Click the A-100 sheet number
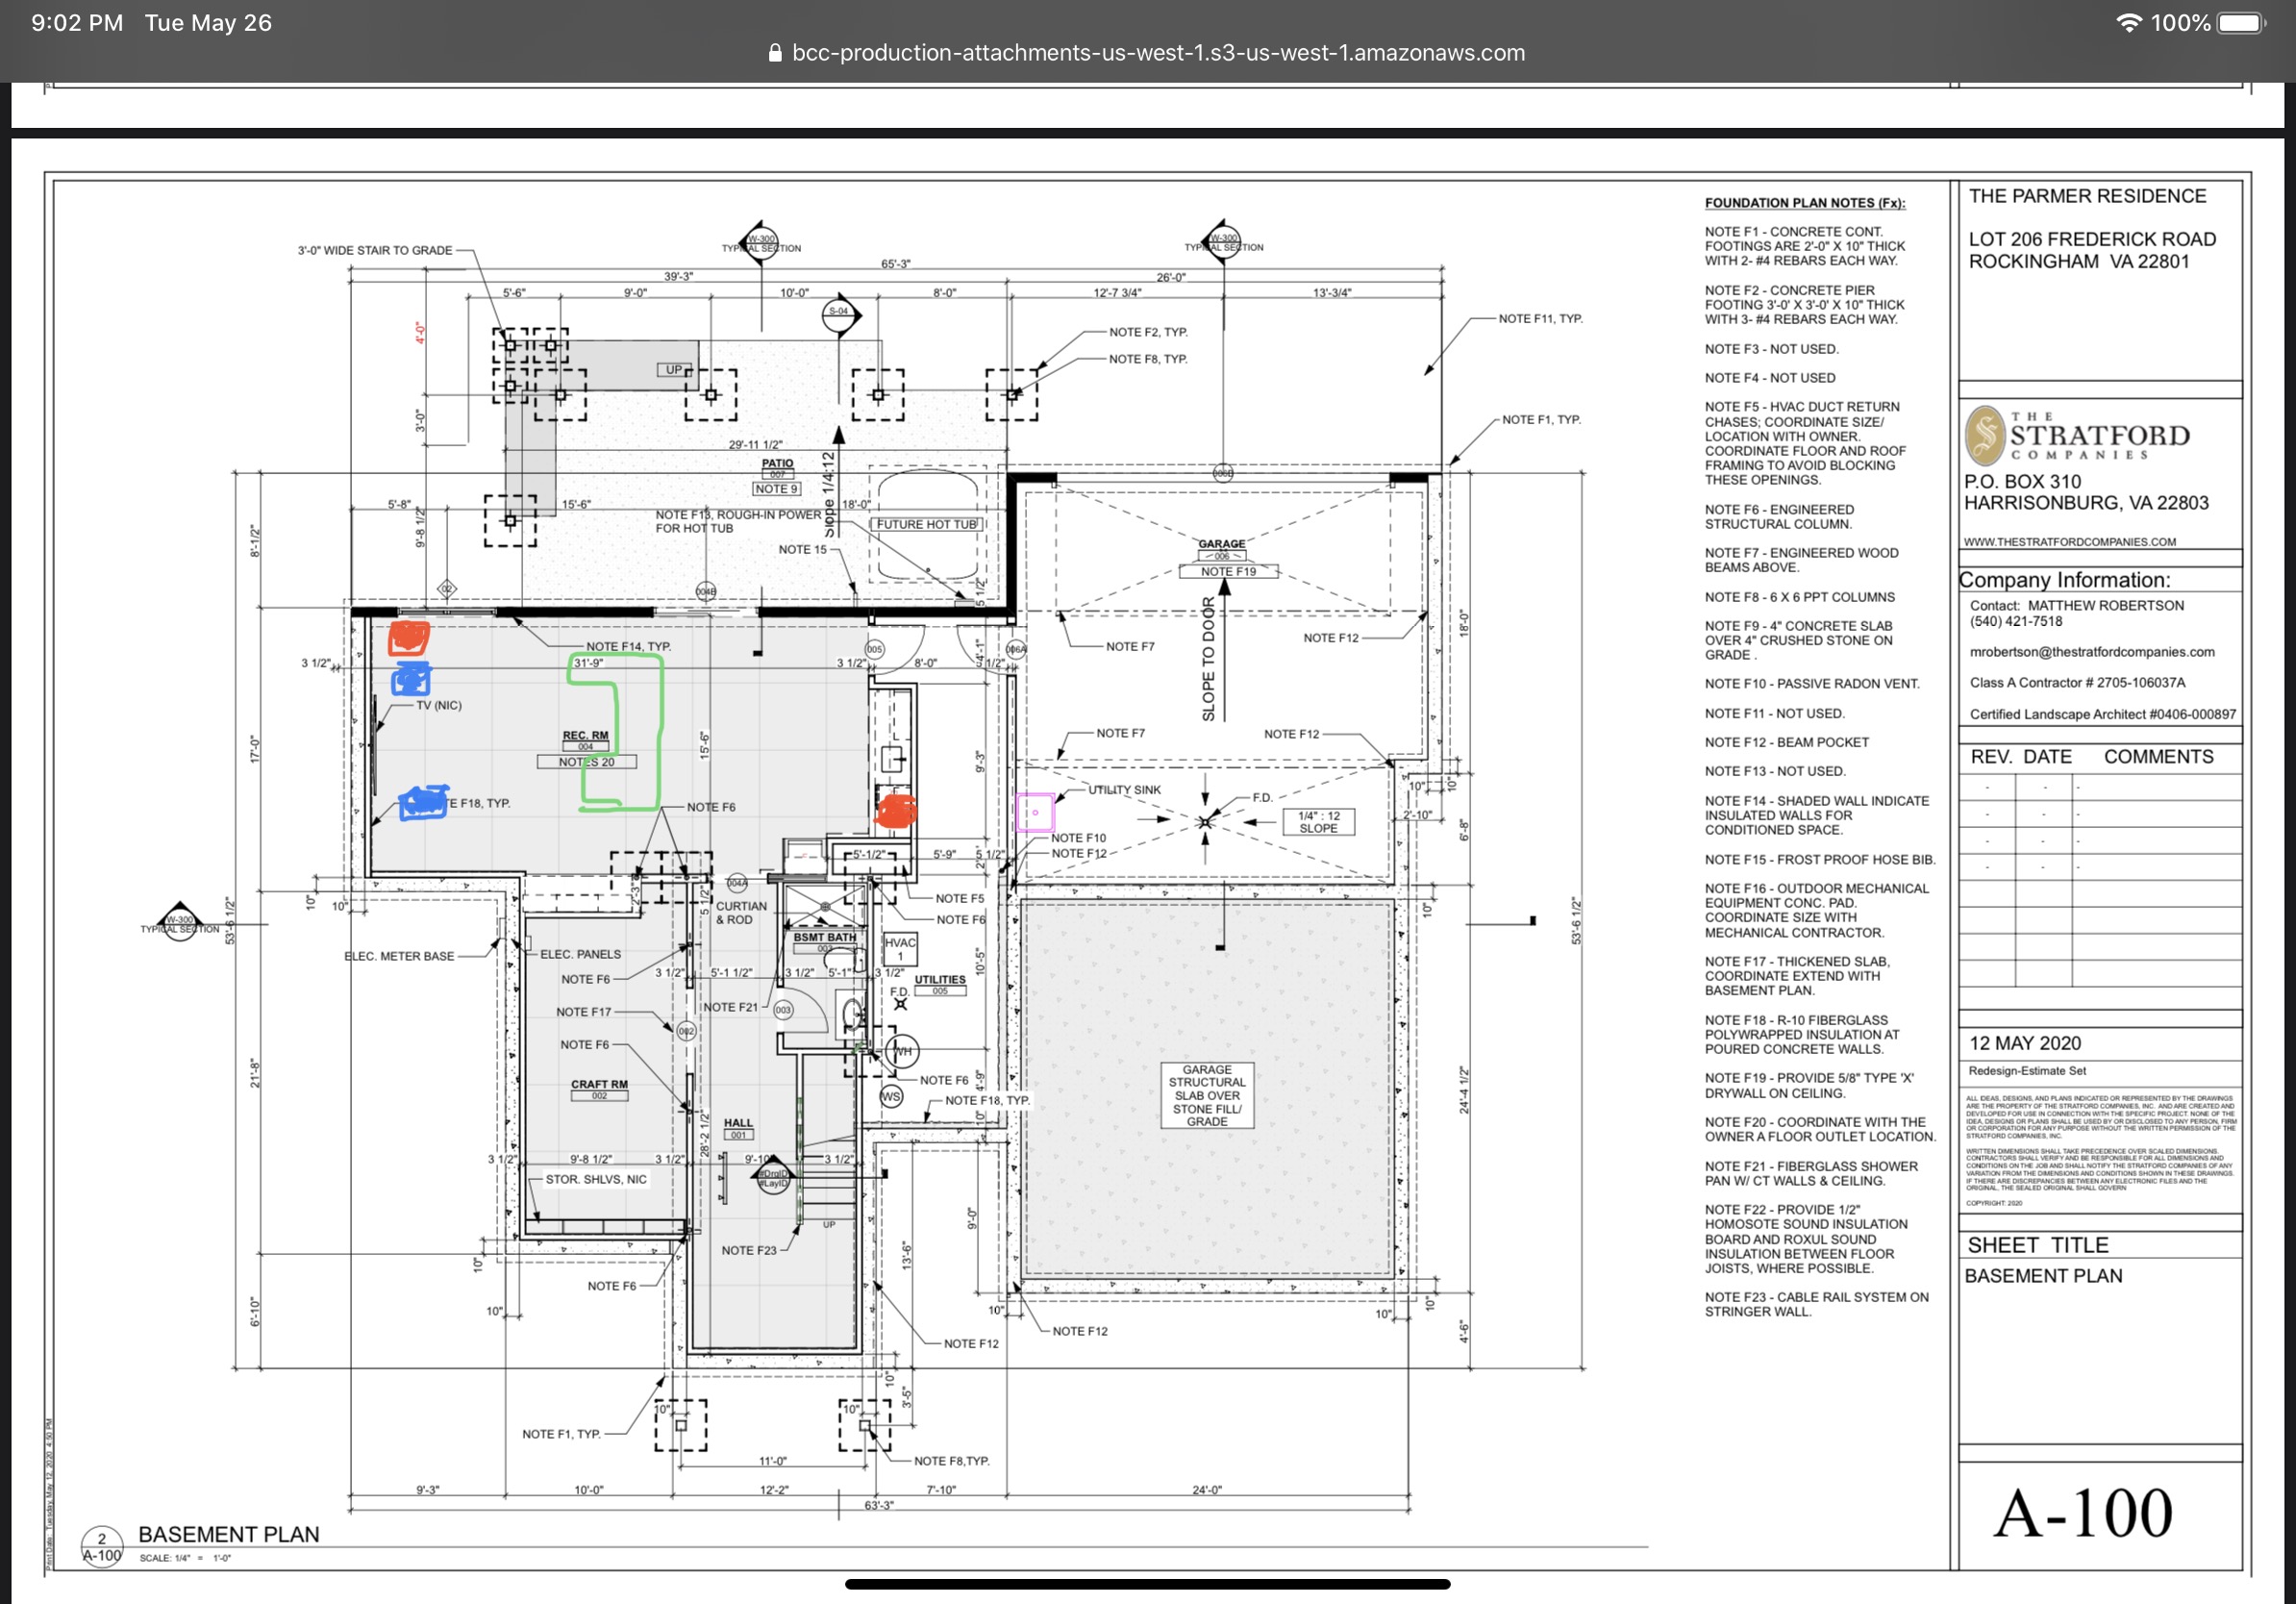Viewport: 2296px width, 1604px height. (x=2082, y=1514)
